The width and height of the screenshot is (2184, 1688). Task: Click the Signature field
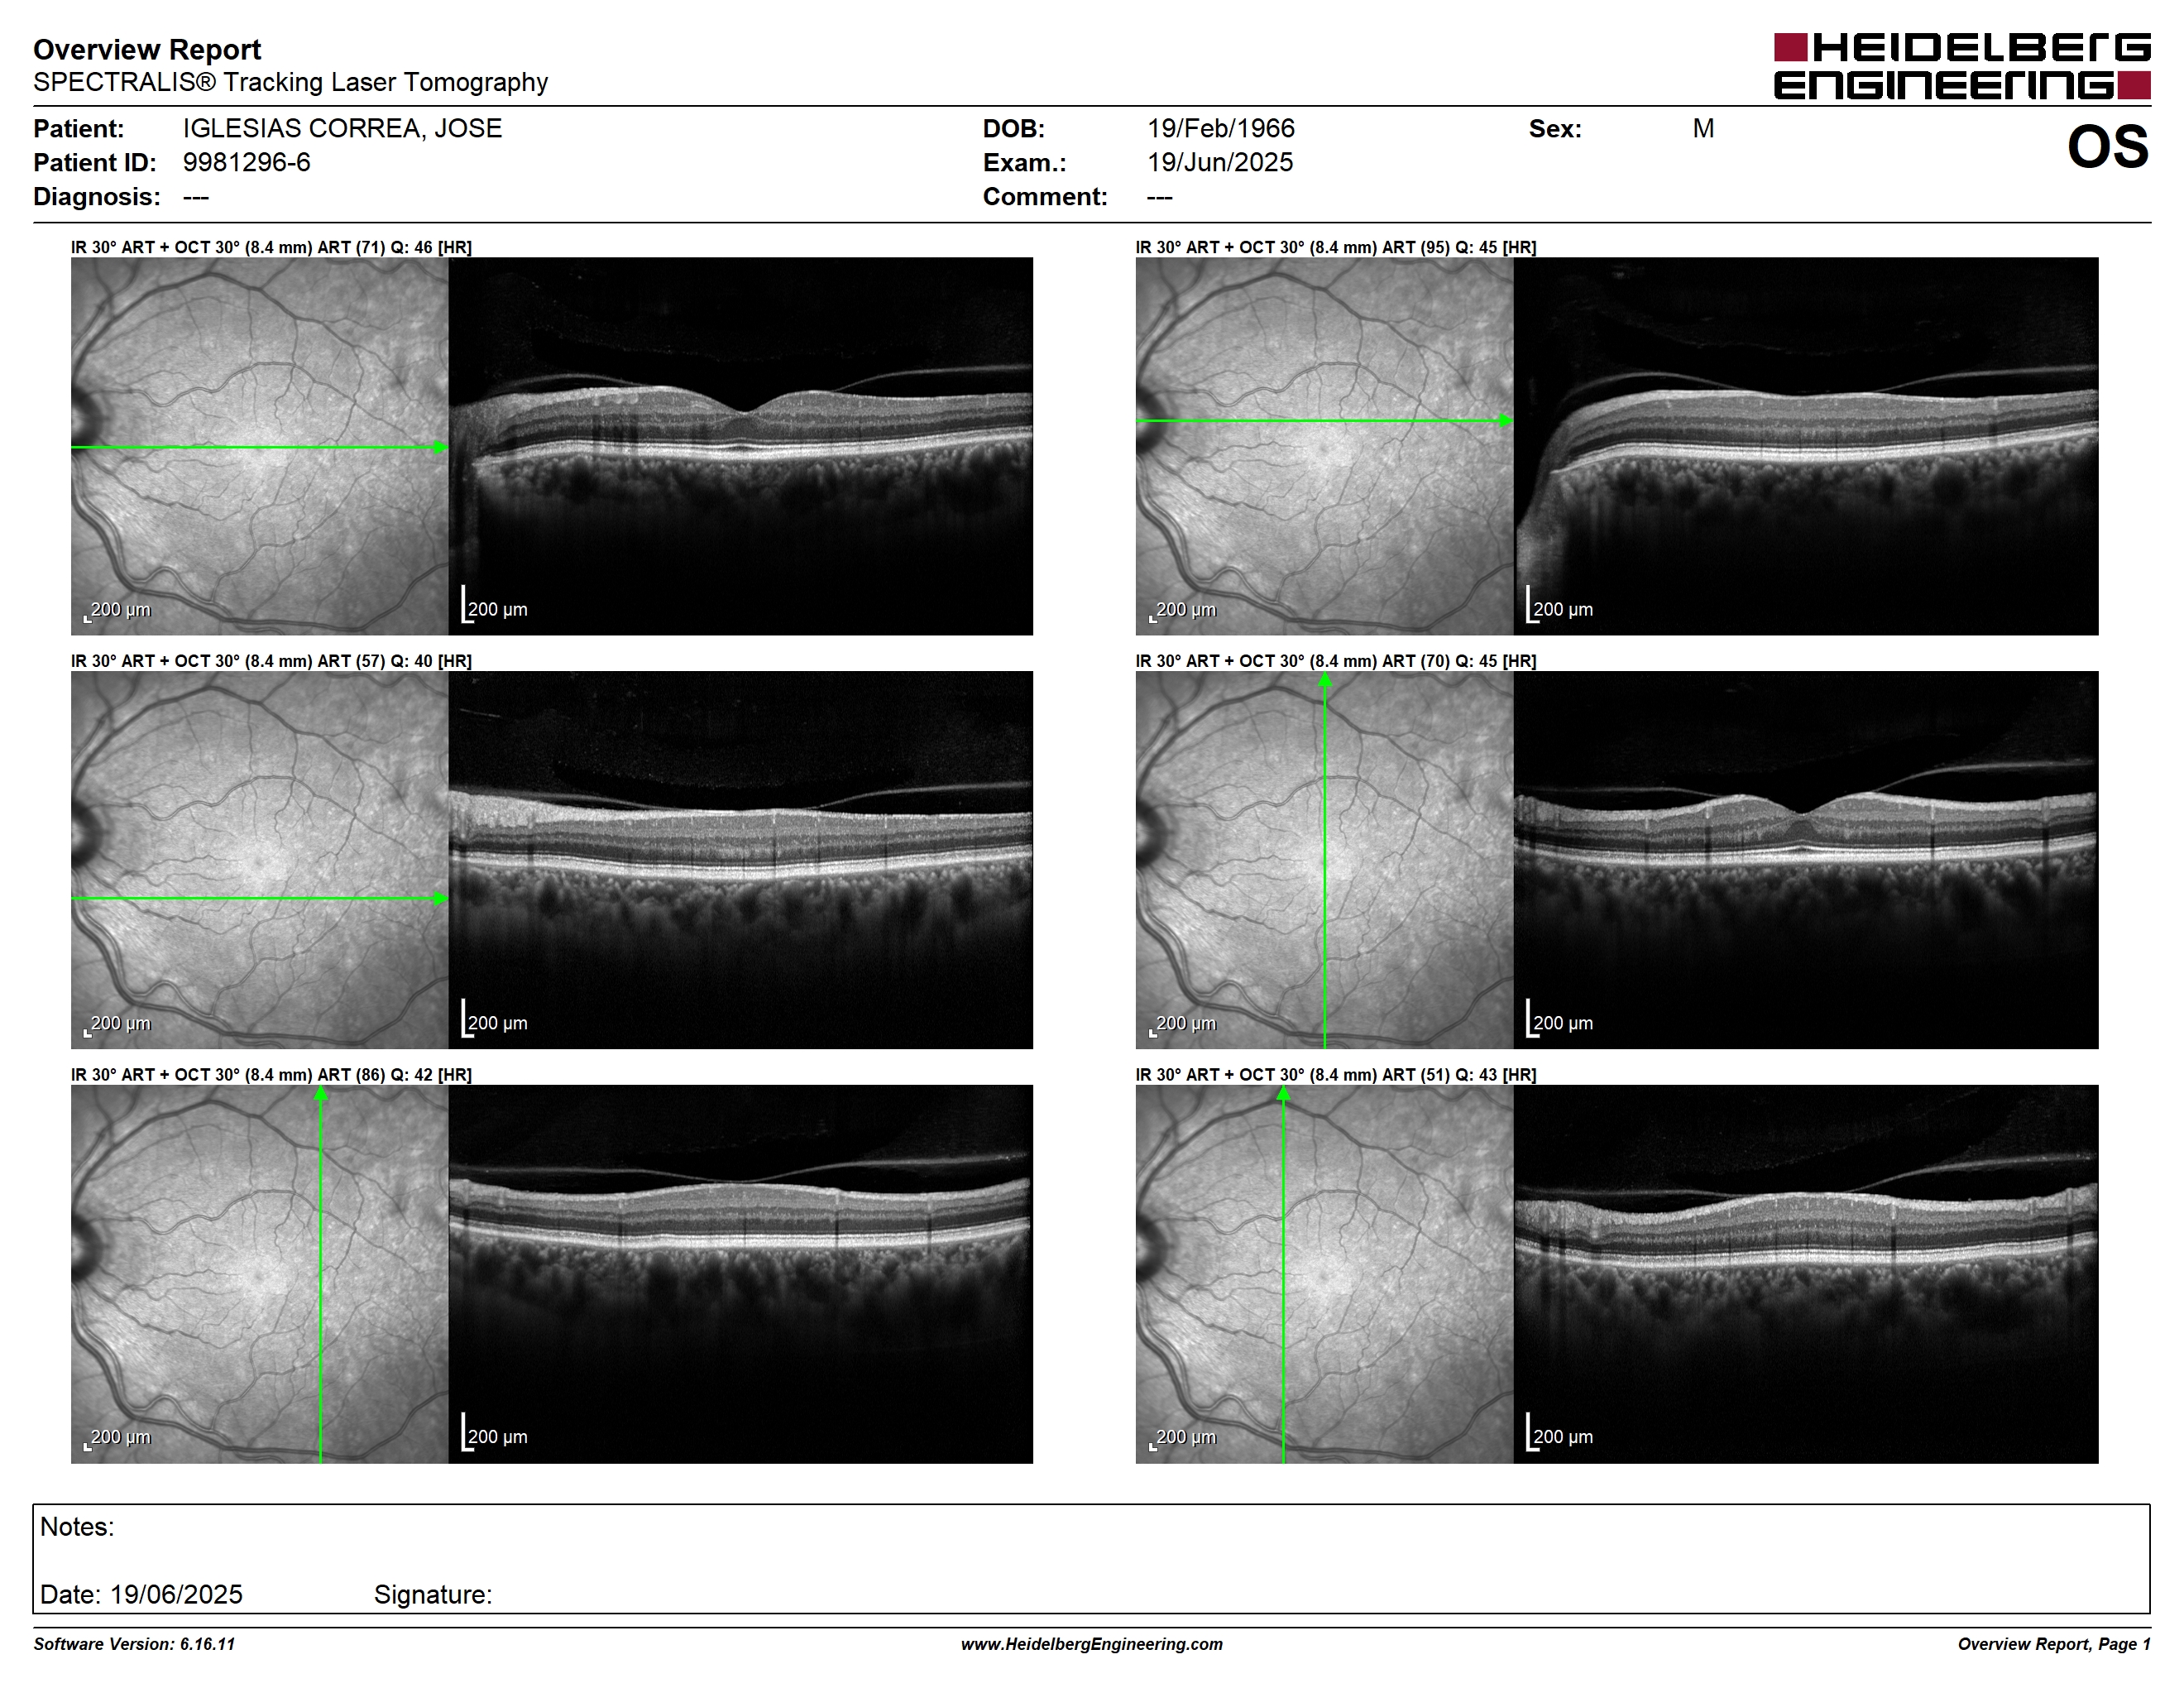tap(433, 1594)
